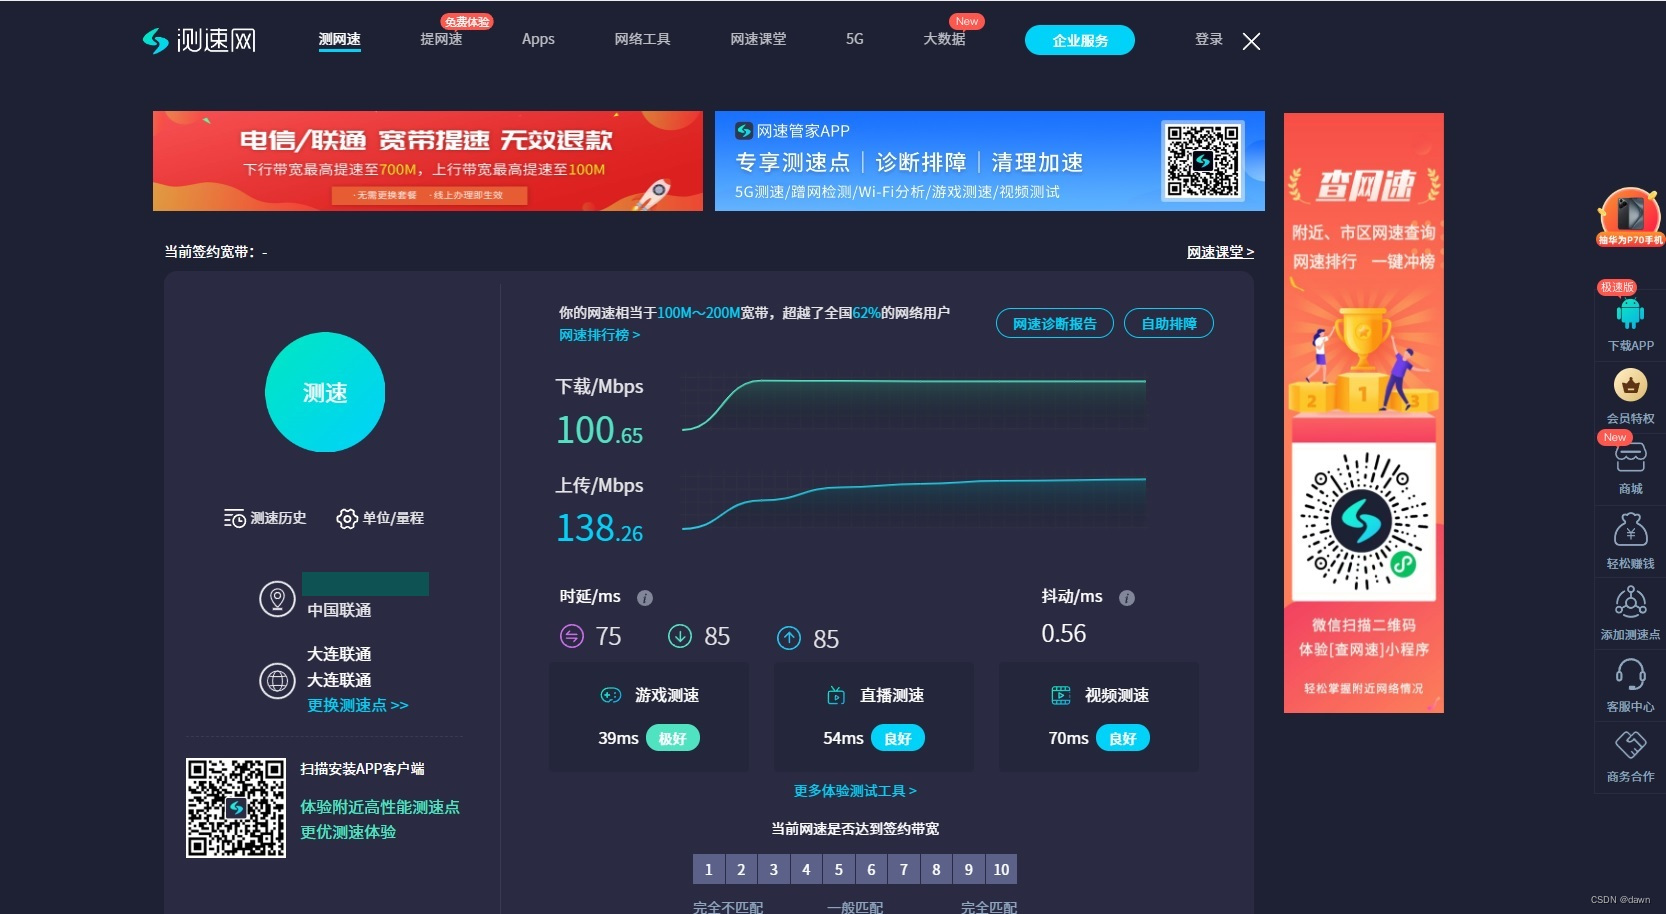Click the 自助排障 button

(1169, 323)
